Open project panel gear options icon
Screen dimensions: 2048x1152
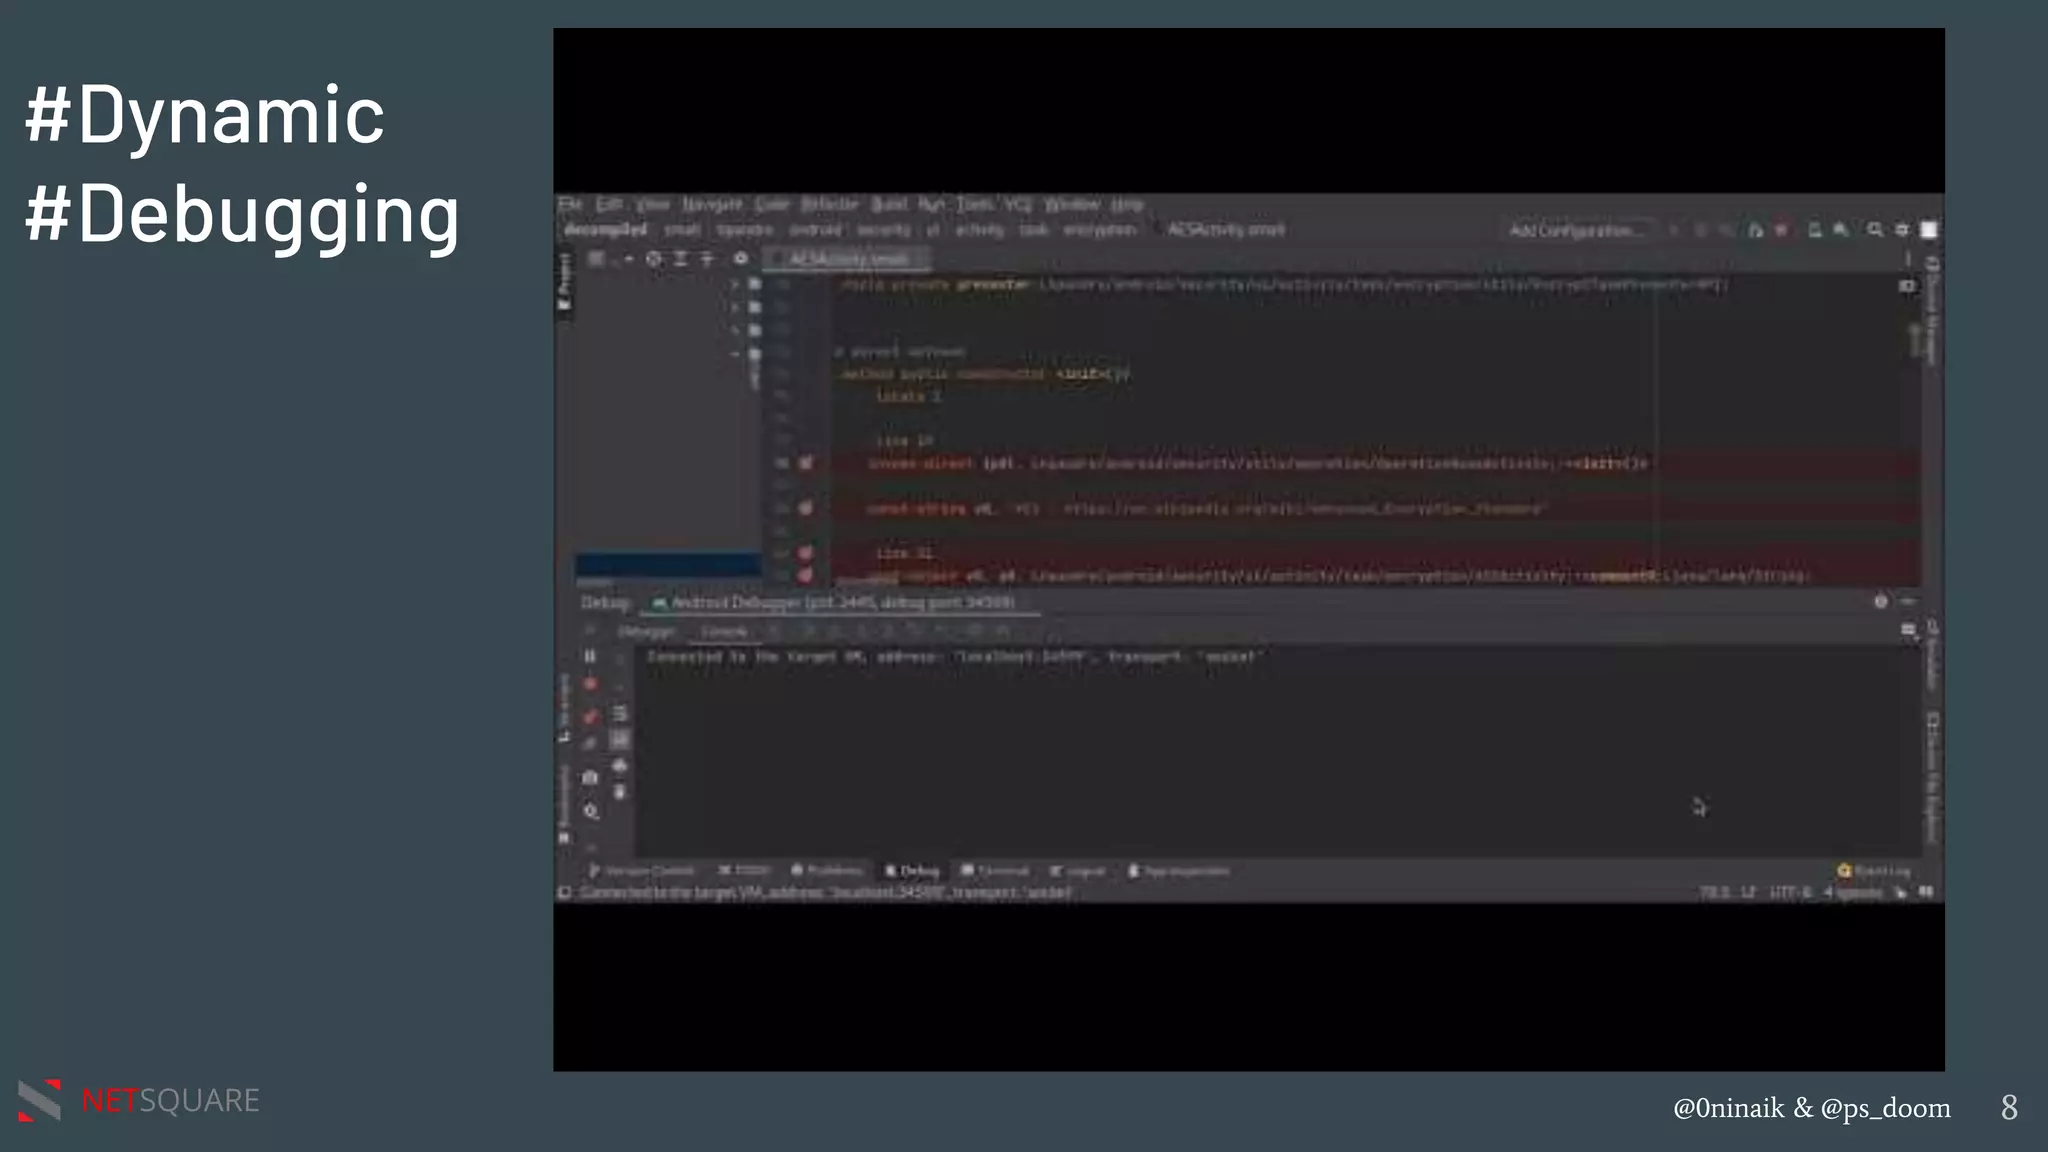click(740, 259)
